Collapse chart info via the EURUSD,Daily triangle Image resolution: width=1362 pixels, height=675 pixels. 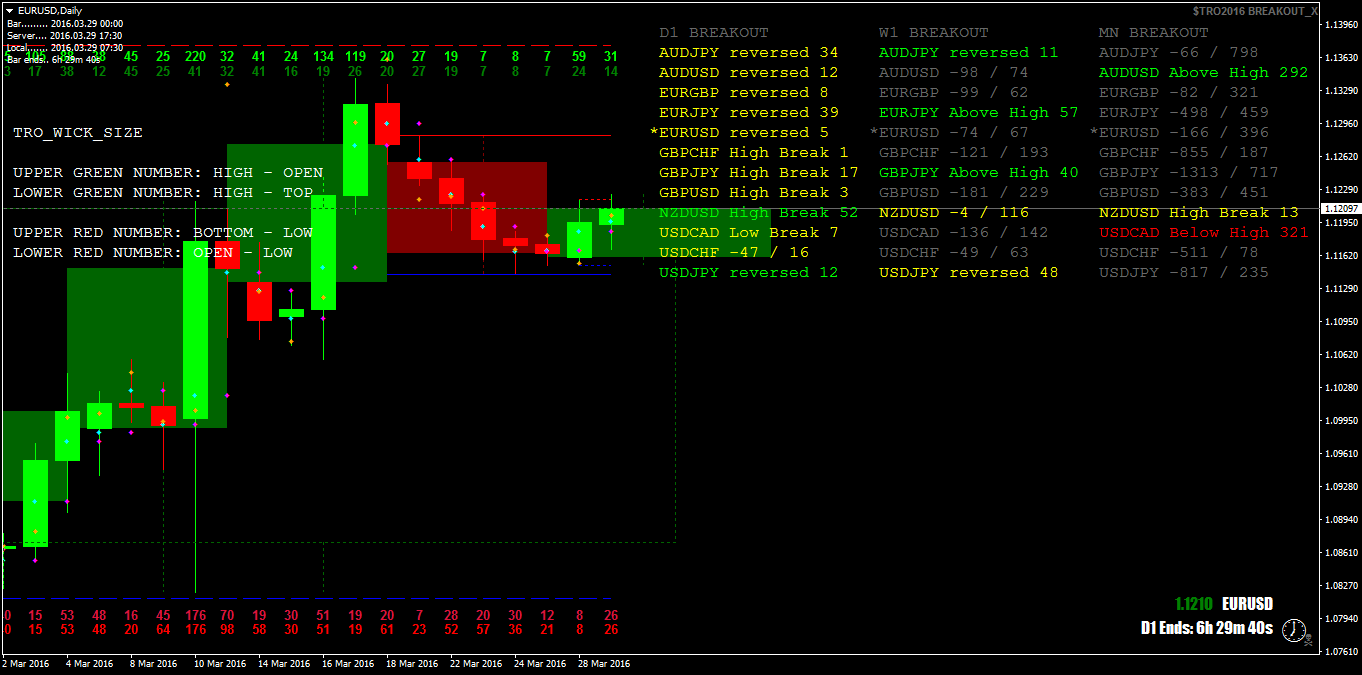10,10
